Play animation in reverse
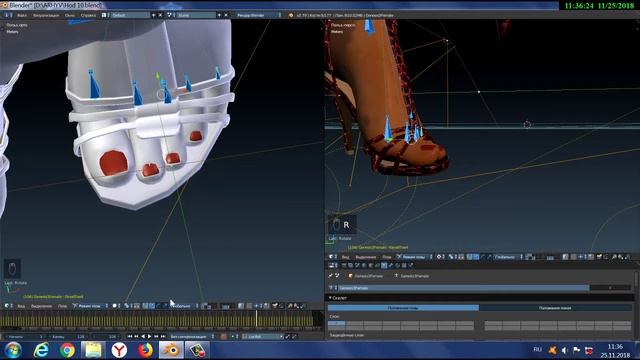 (x=143, y=337)
